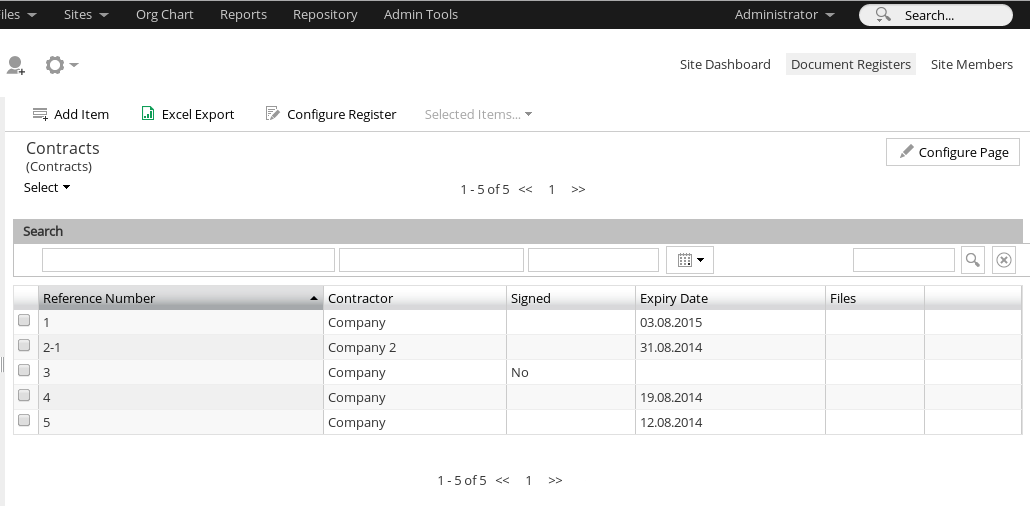Open the Sites dropdown menu
The height and width of the screenshot is (506, 1030).
pyautogui.click(x=85, y=15)
